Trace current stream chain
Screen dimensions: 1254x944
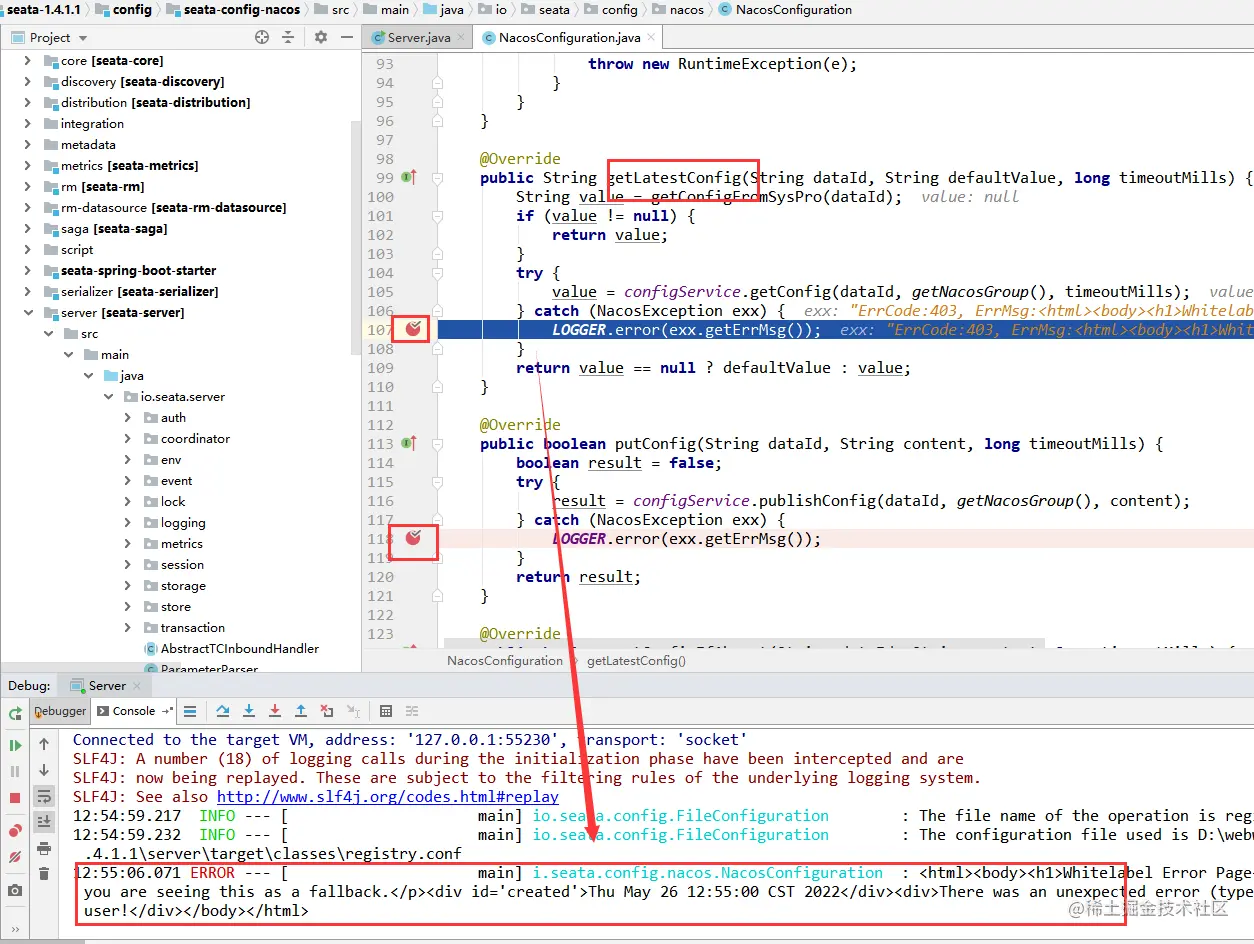[412, 711]
